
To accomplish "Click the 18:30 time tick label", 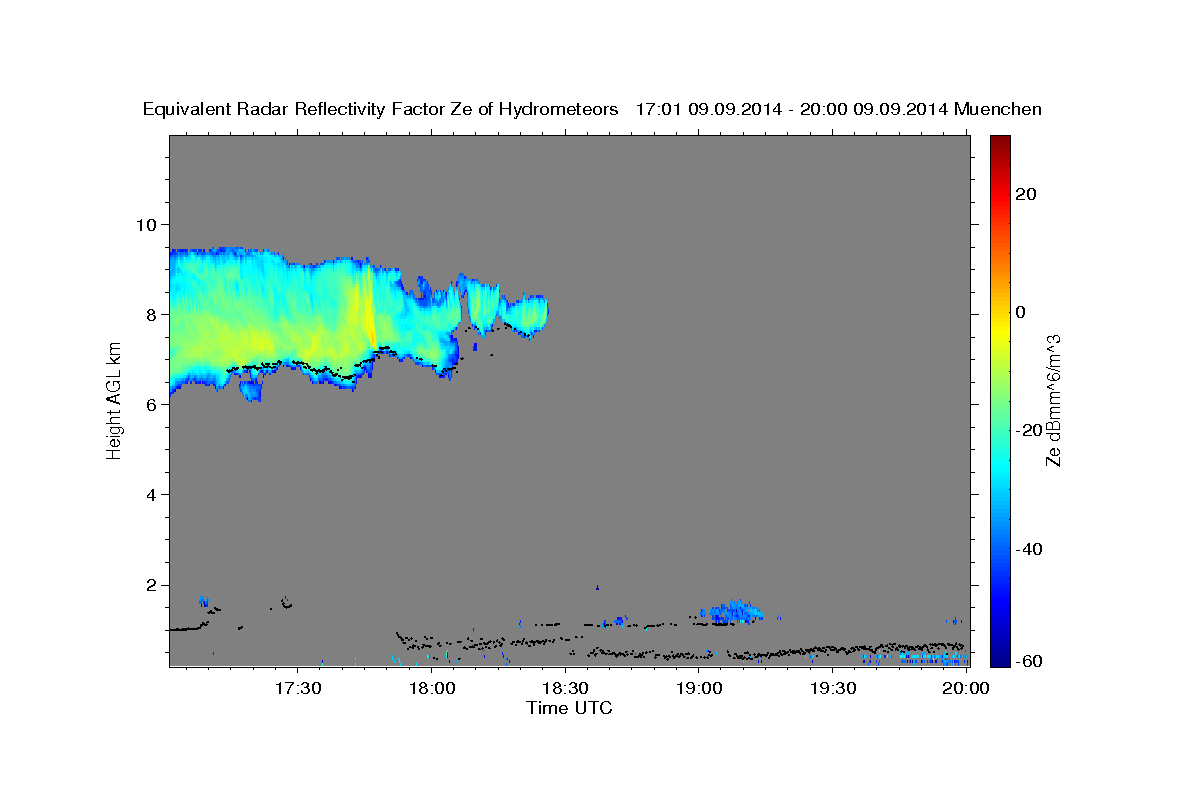I will tap(565, 689).
